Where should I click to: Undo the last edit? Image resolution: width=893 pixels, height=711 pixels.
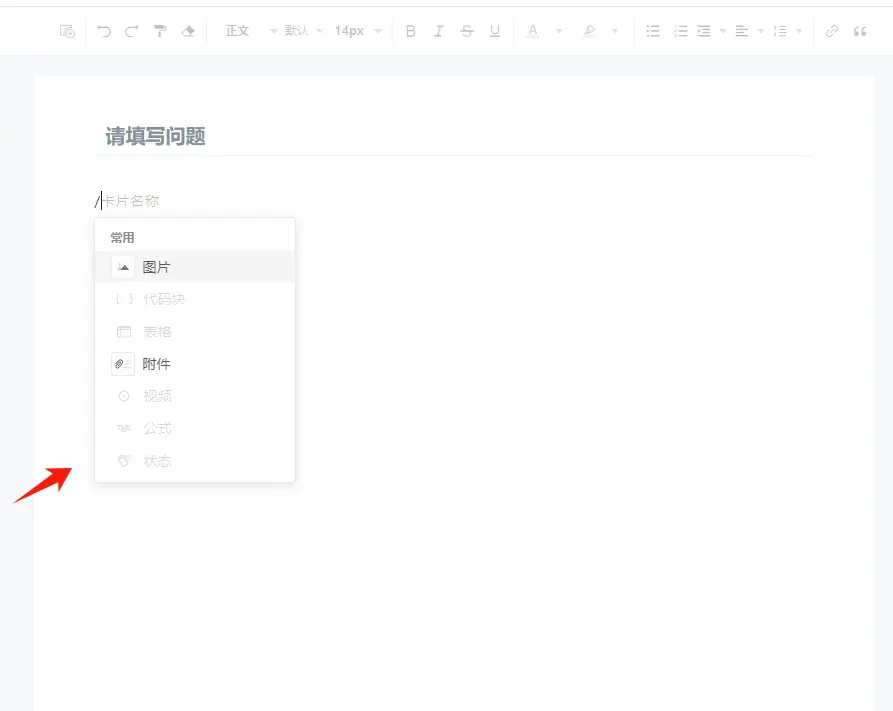point(104,31)
